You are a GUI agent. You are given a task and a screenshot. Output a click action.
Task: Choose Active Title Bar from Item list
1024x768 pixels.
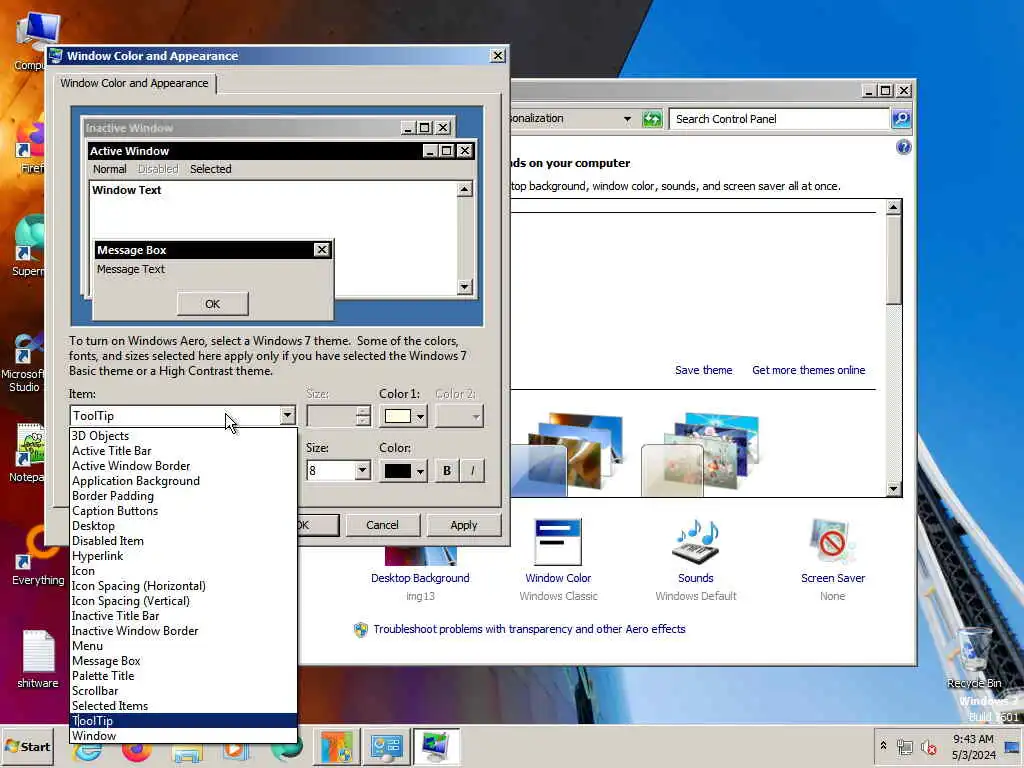point(183,451)
